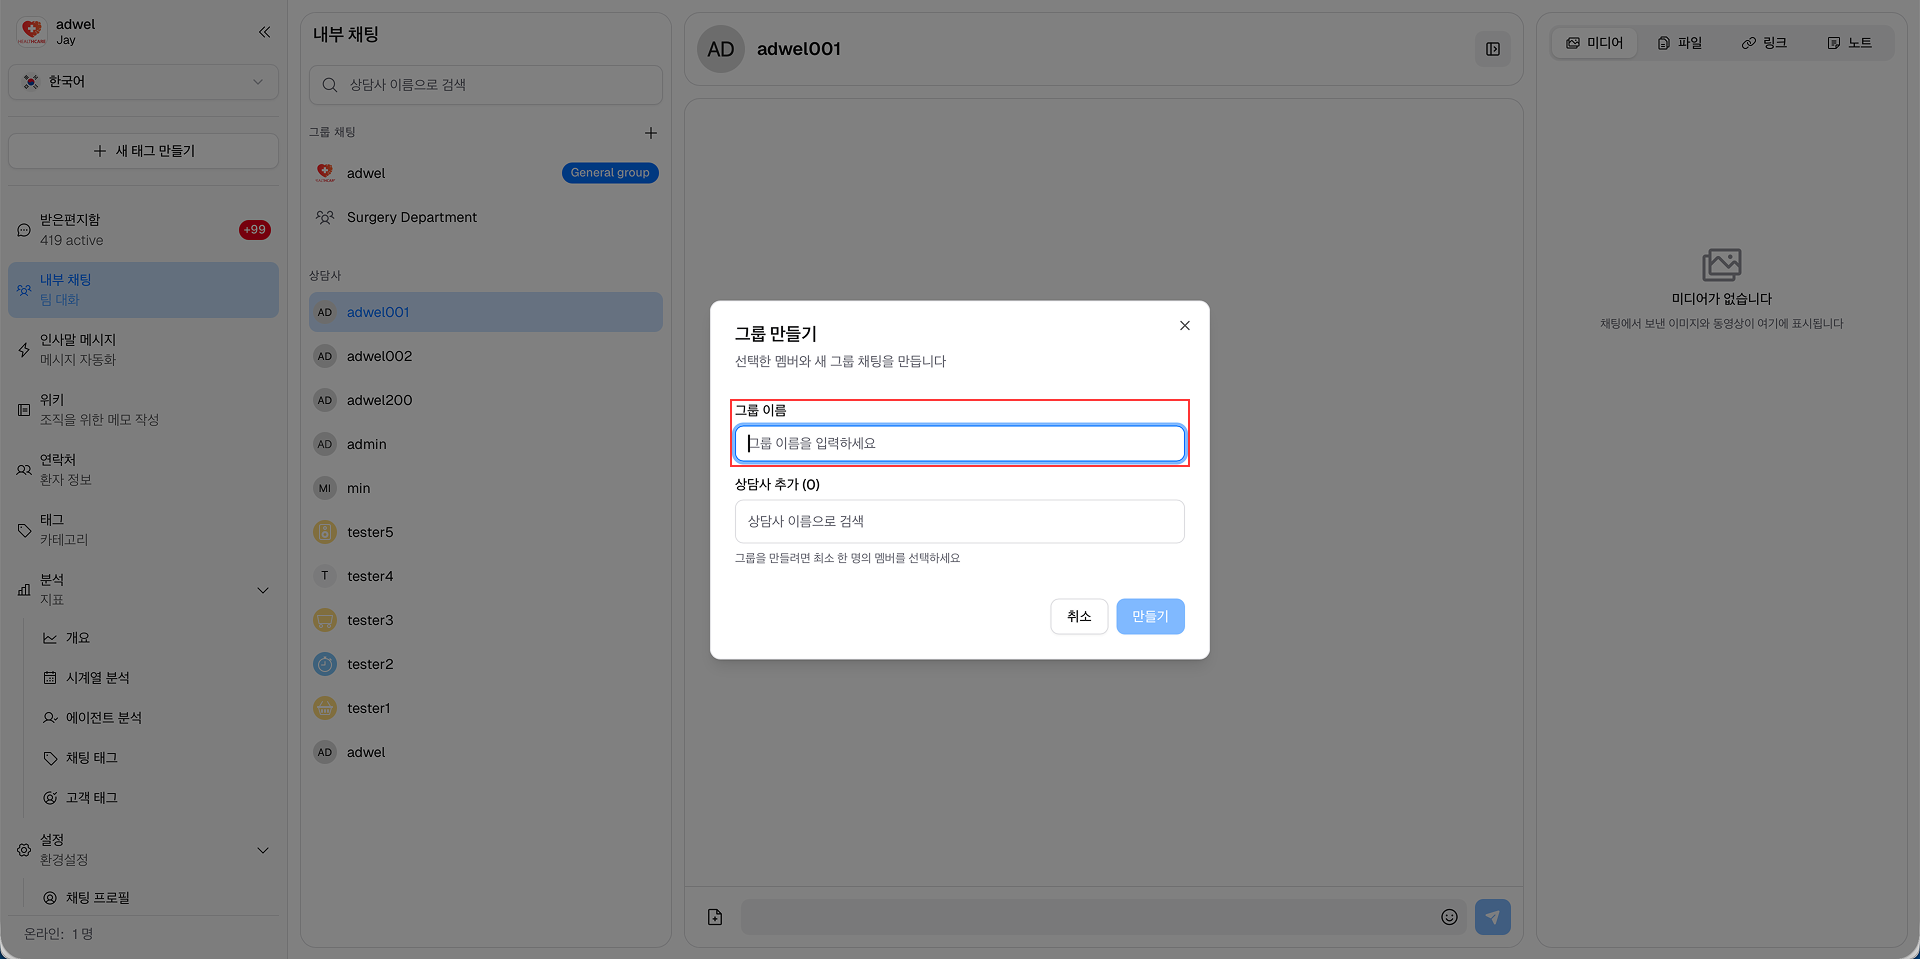Viewport: 1920px width, 959px height.
Task: Switch to the 파일 tab
Action: (1680, 42)
